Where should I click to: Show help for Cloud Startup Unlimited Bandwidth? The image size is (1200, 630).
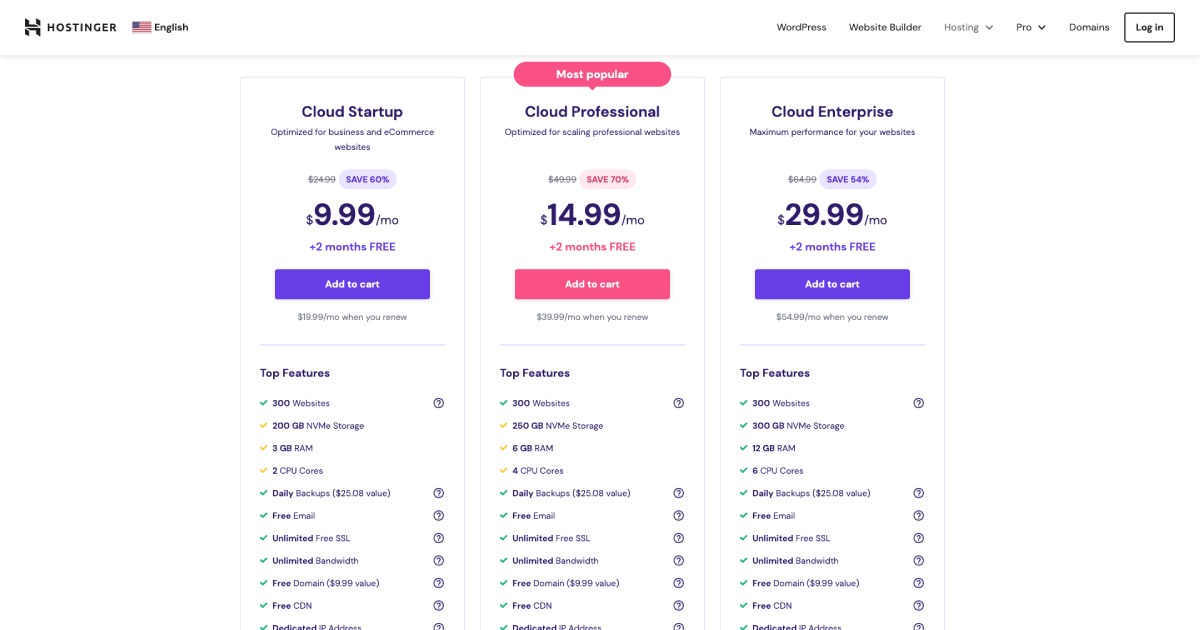coord(438,561)
